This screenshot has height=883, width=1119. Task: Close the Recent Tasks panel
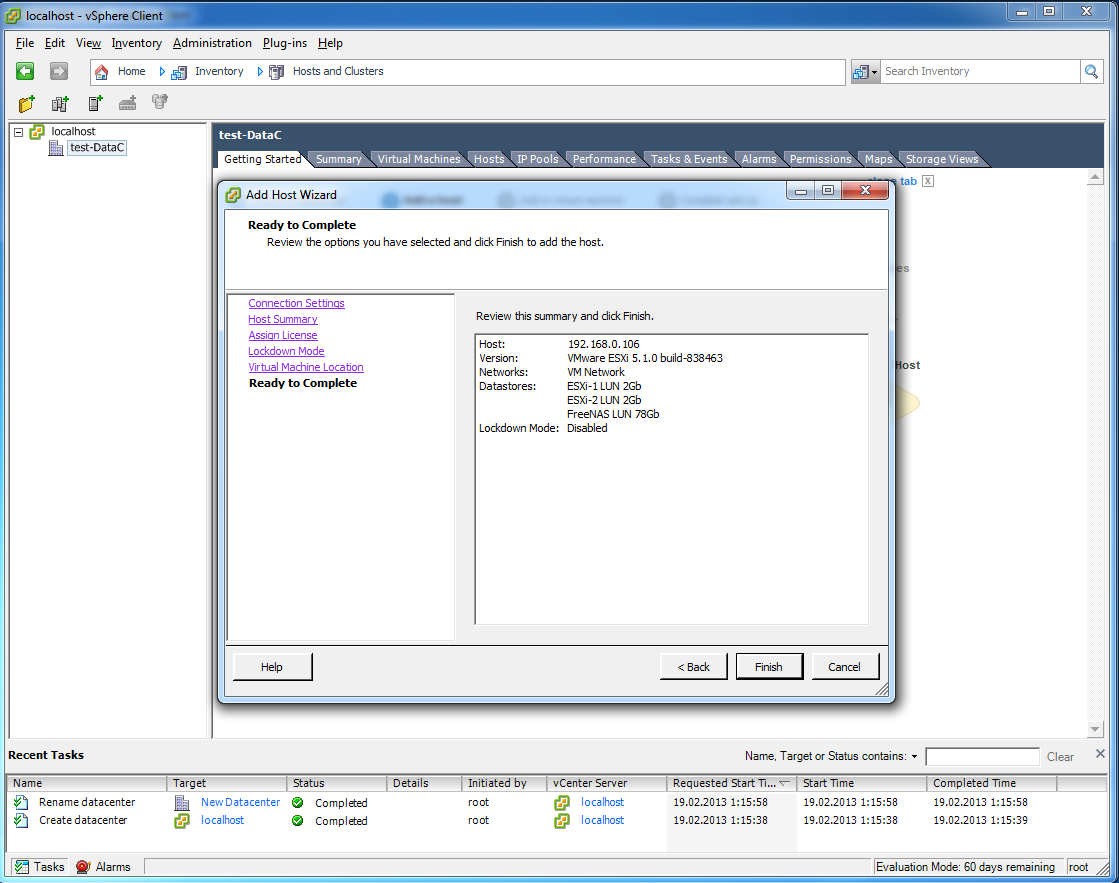click(x=1100, y=754)
